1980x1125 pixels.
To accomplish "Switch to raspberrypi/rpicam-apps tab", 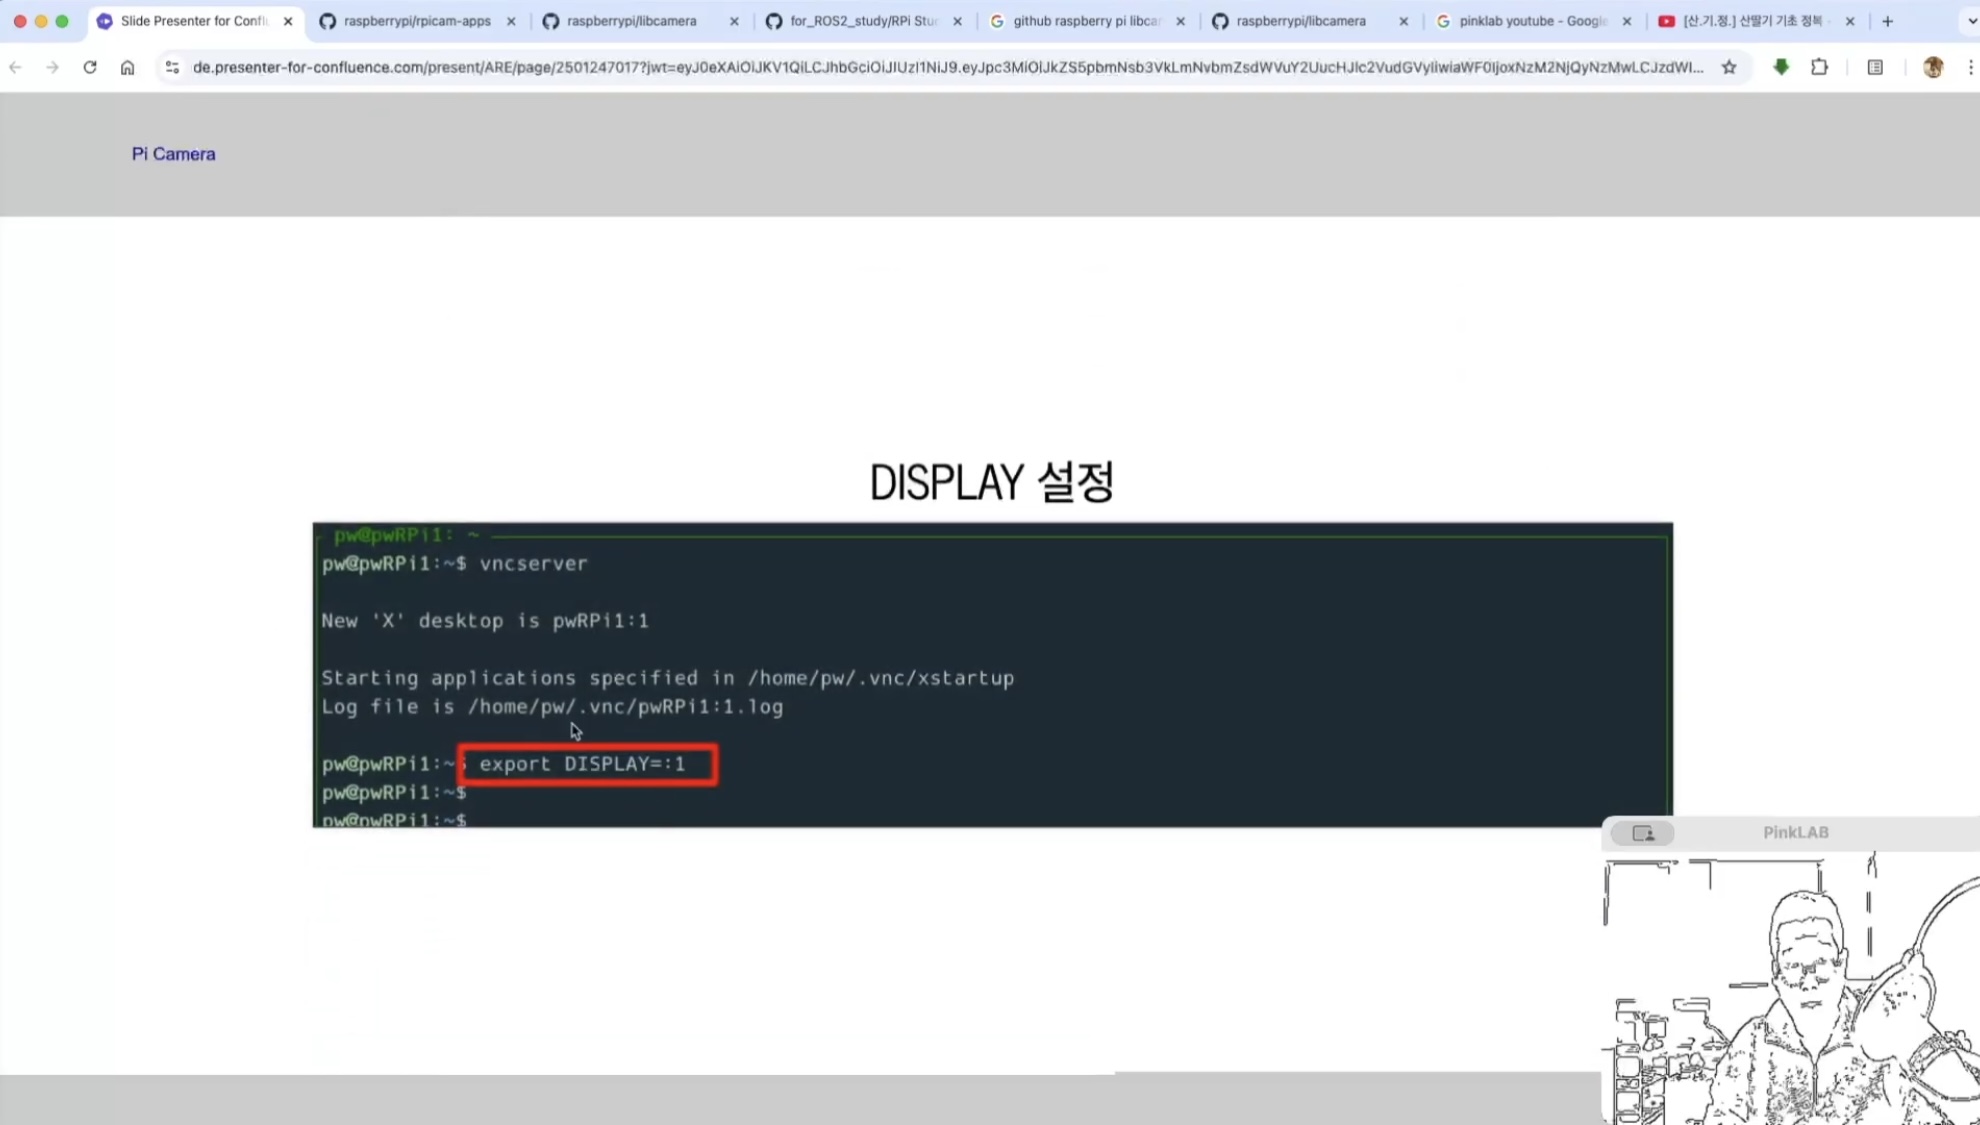I will point(416,21).
